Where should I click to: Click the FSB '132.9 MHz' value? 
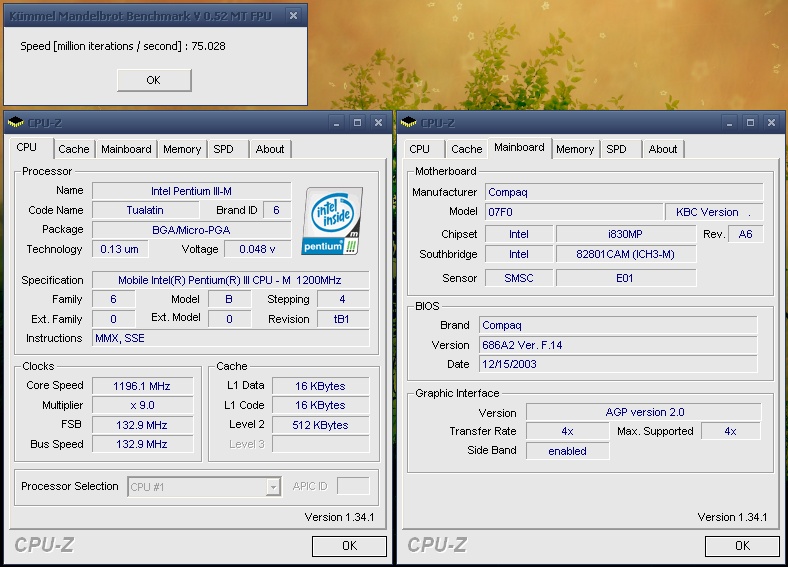pos(142,425)
